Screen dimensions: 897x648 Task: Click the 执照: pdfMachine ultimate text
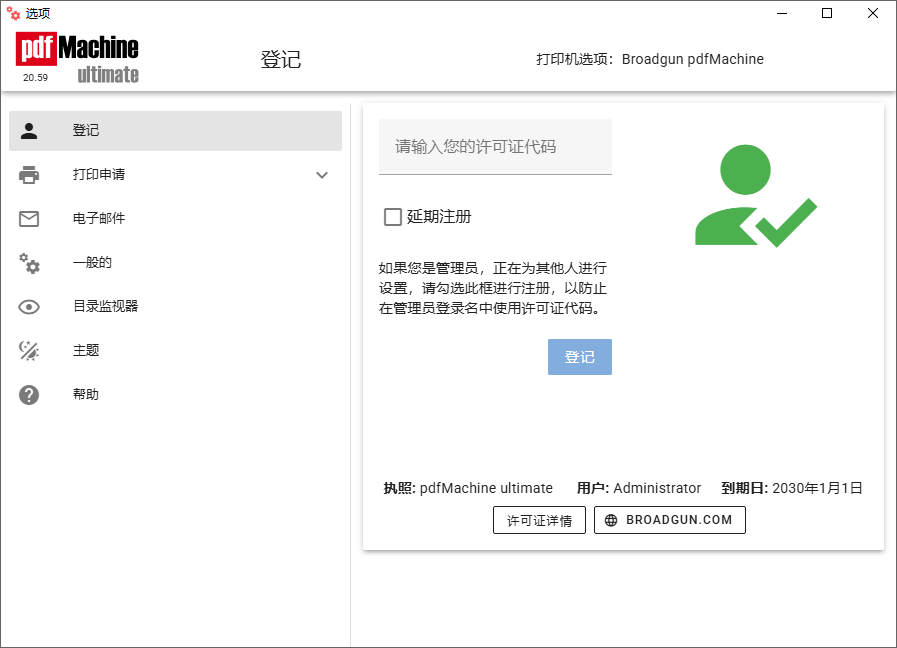pos(468,488)
